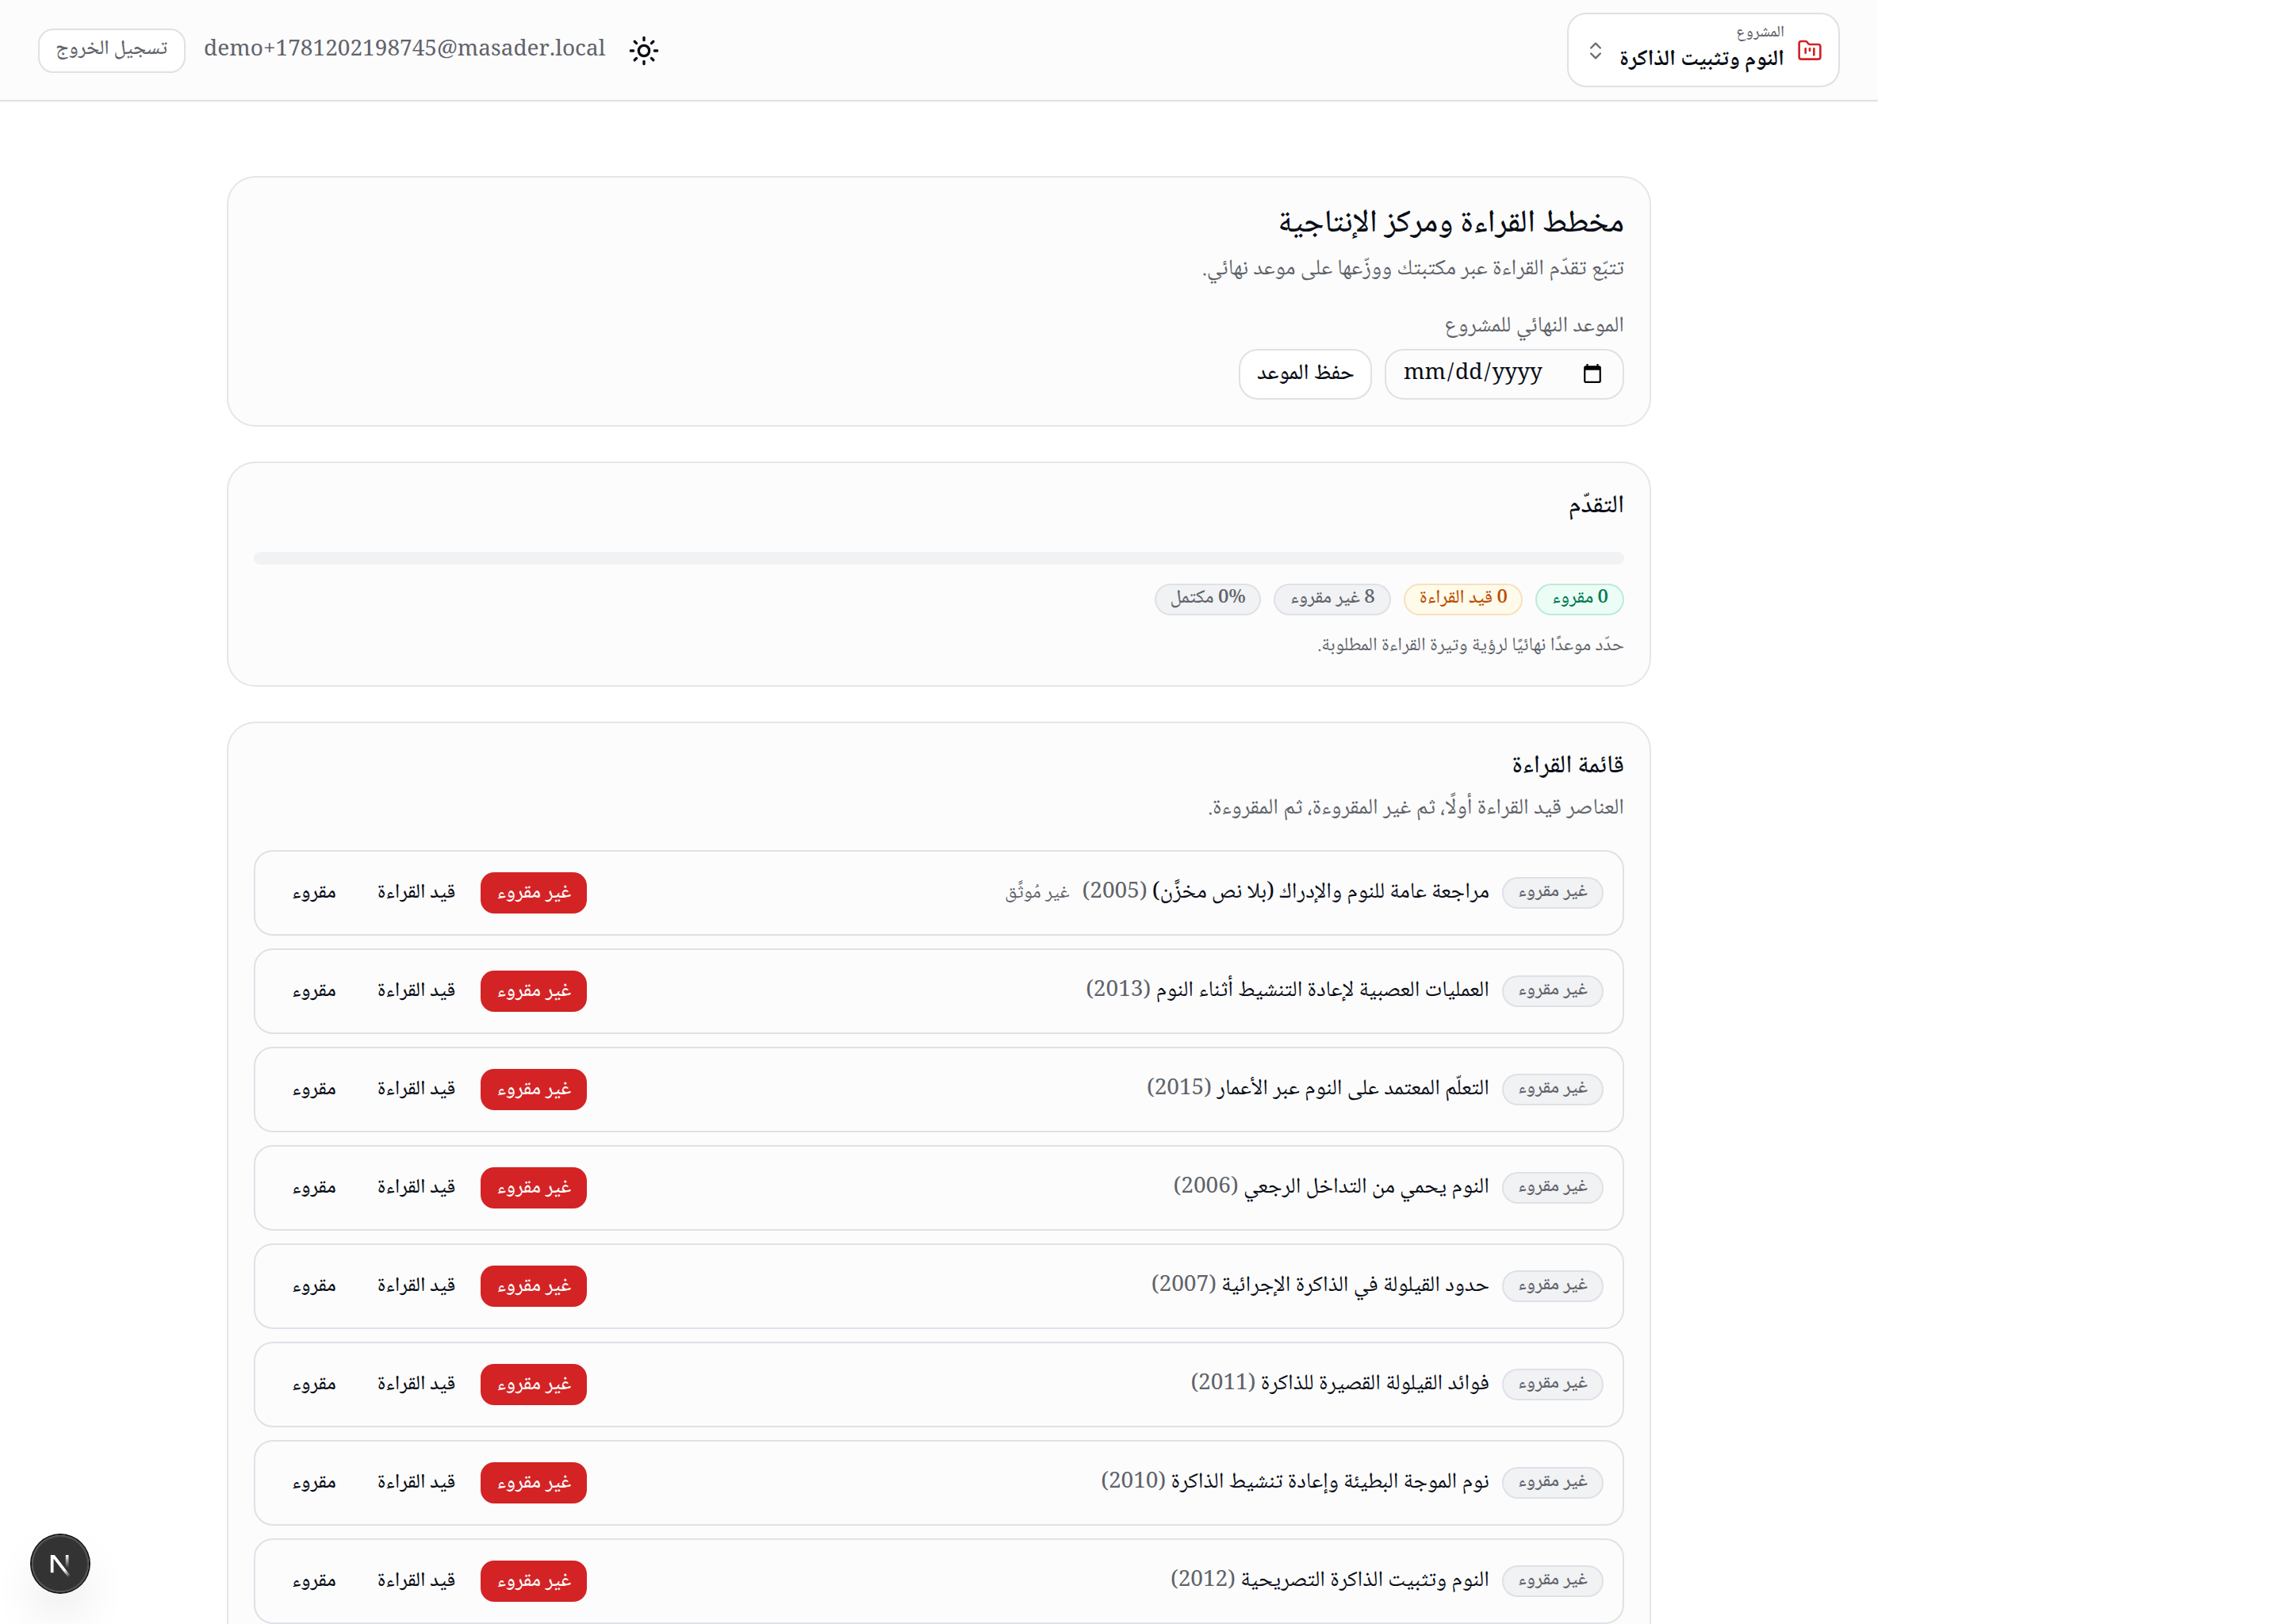Set مراجعة عامة للنوم والإدراك row to غير مقروء
This screenshot has height=1624, width=2284.
click(533, 892)
